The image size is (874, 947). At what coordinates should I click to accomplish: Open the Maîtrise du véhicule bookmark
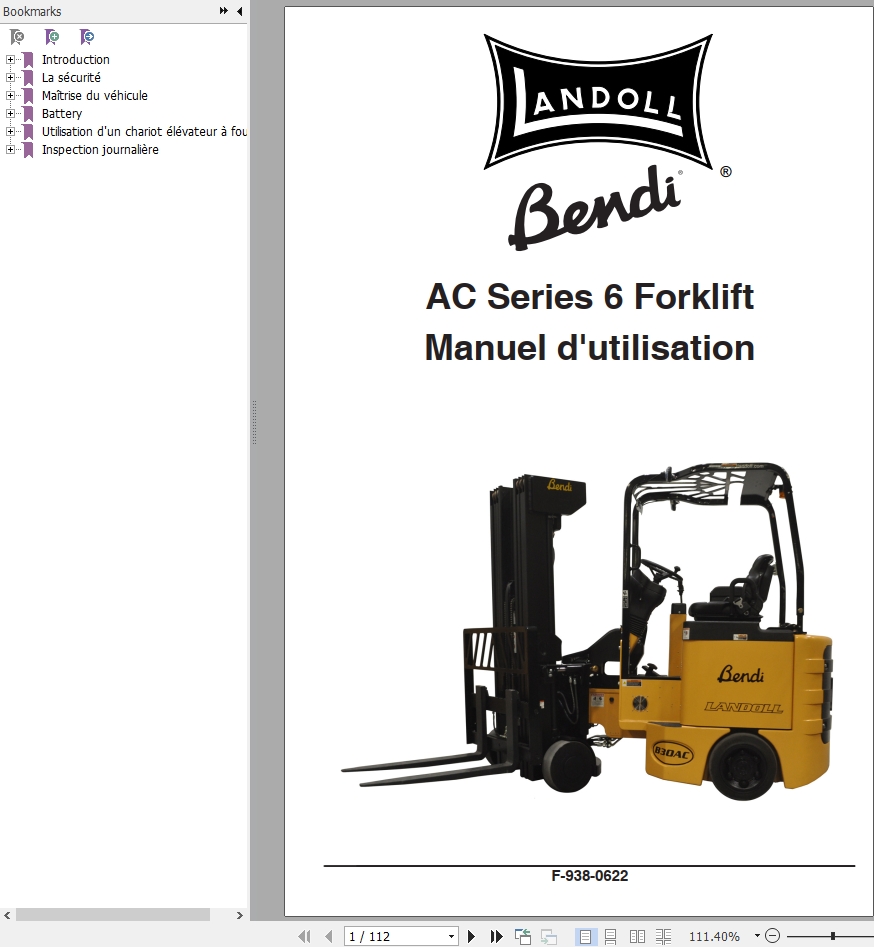coord(95,95)
